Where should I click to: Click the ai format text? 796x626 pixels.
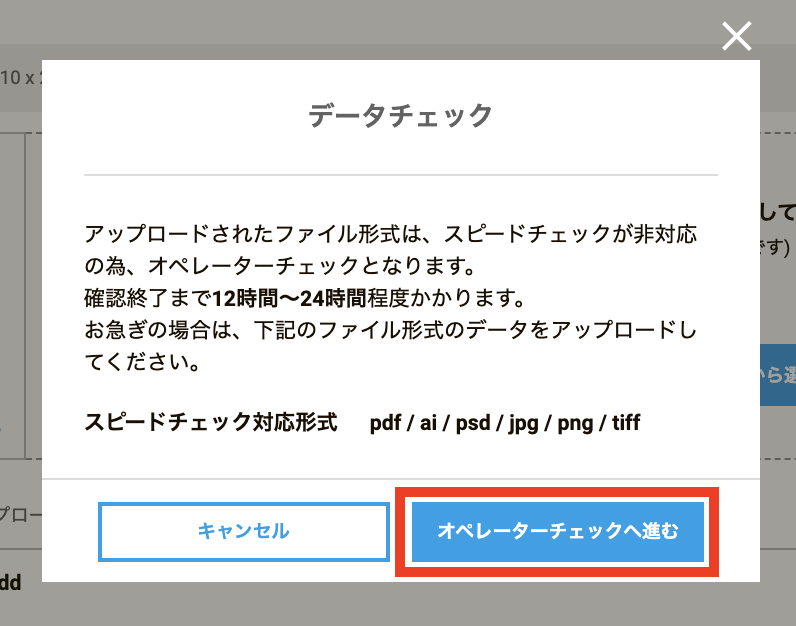click(428, 422)
